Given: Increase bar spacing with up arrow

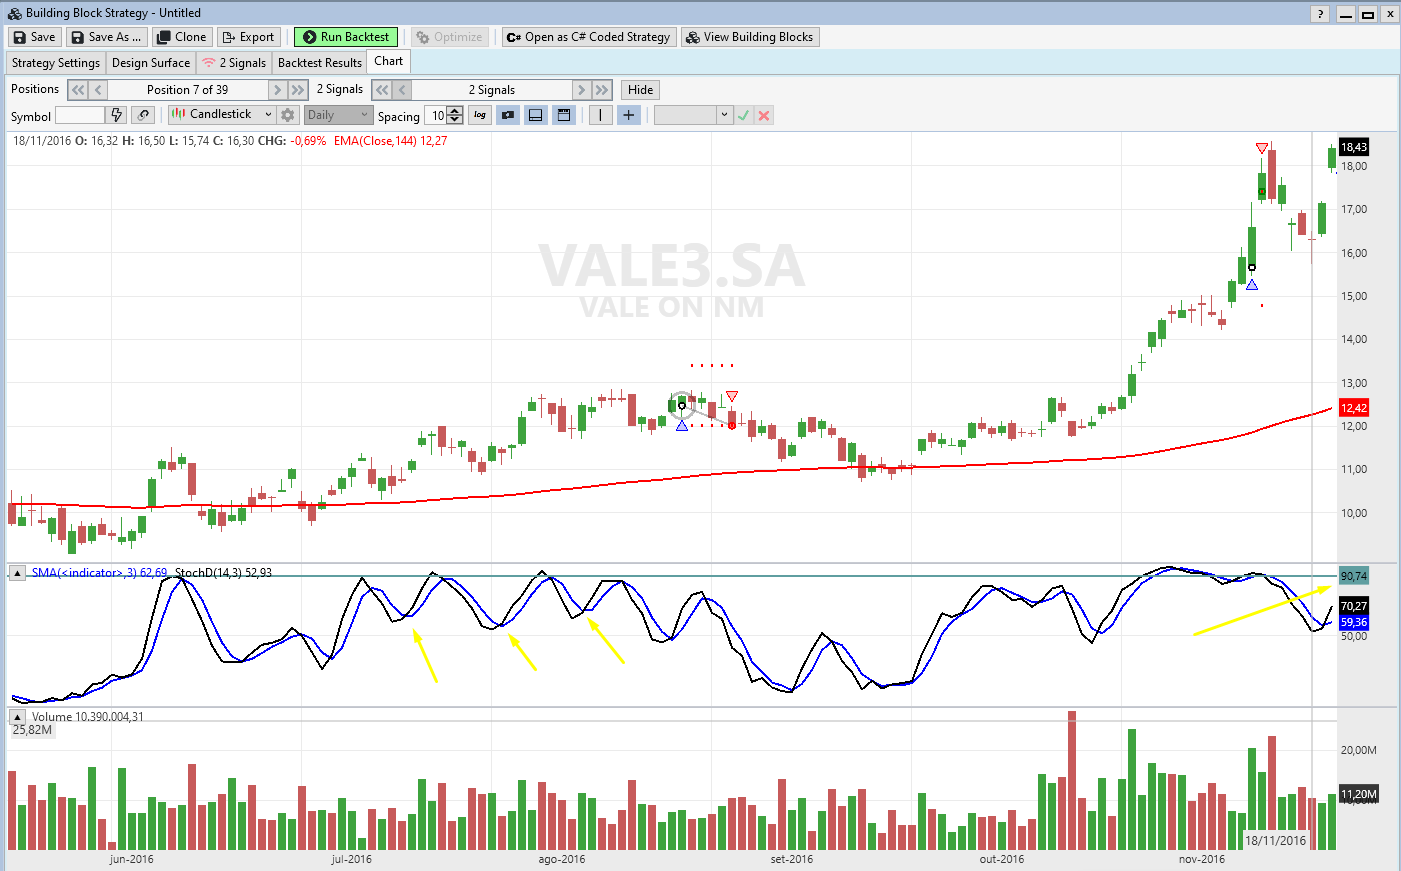Looking at the screenshot, I should pyautogui.click(x=456, y=111).
